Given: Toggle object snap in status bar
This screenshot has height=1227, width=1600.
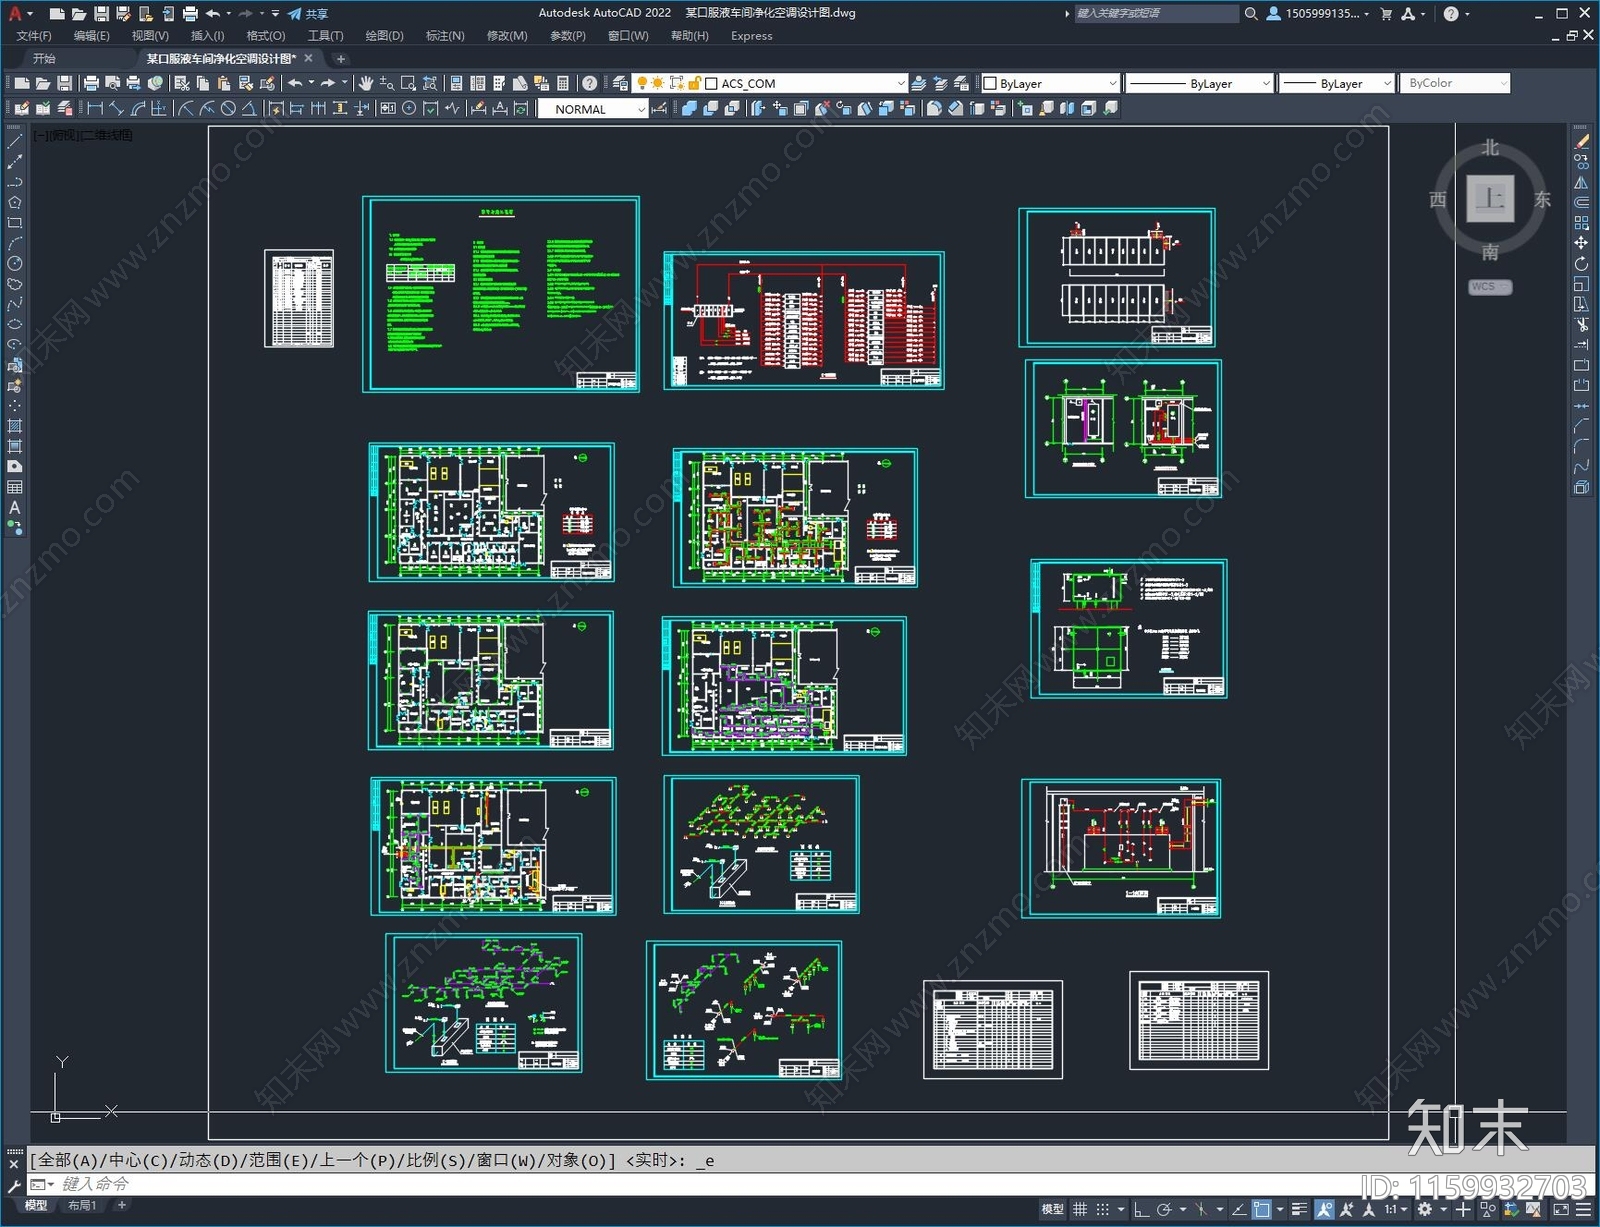Looking at the screenshot, I should pos(1262,1210).
